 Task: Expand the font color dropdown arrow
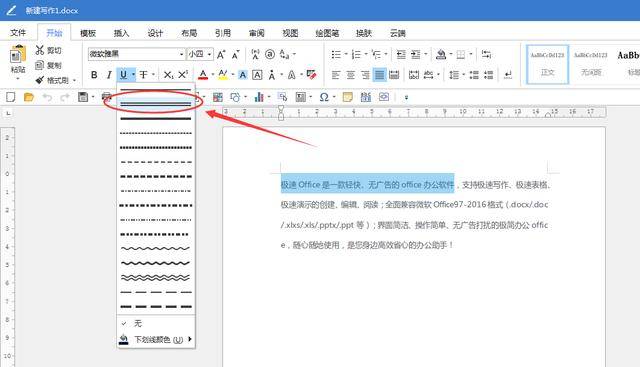click(x=213, y=75)
